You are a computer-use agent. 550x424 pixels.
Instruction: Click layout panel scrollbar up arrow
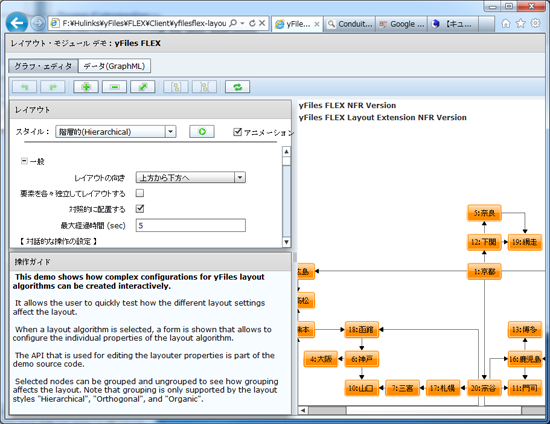(286, 152)
